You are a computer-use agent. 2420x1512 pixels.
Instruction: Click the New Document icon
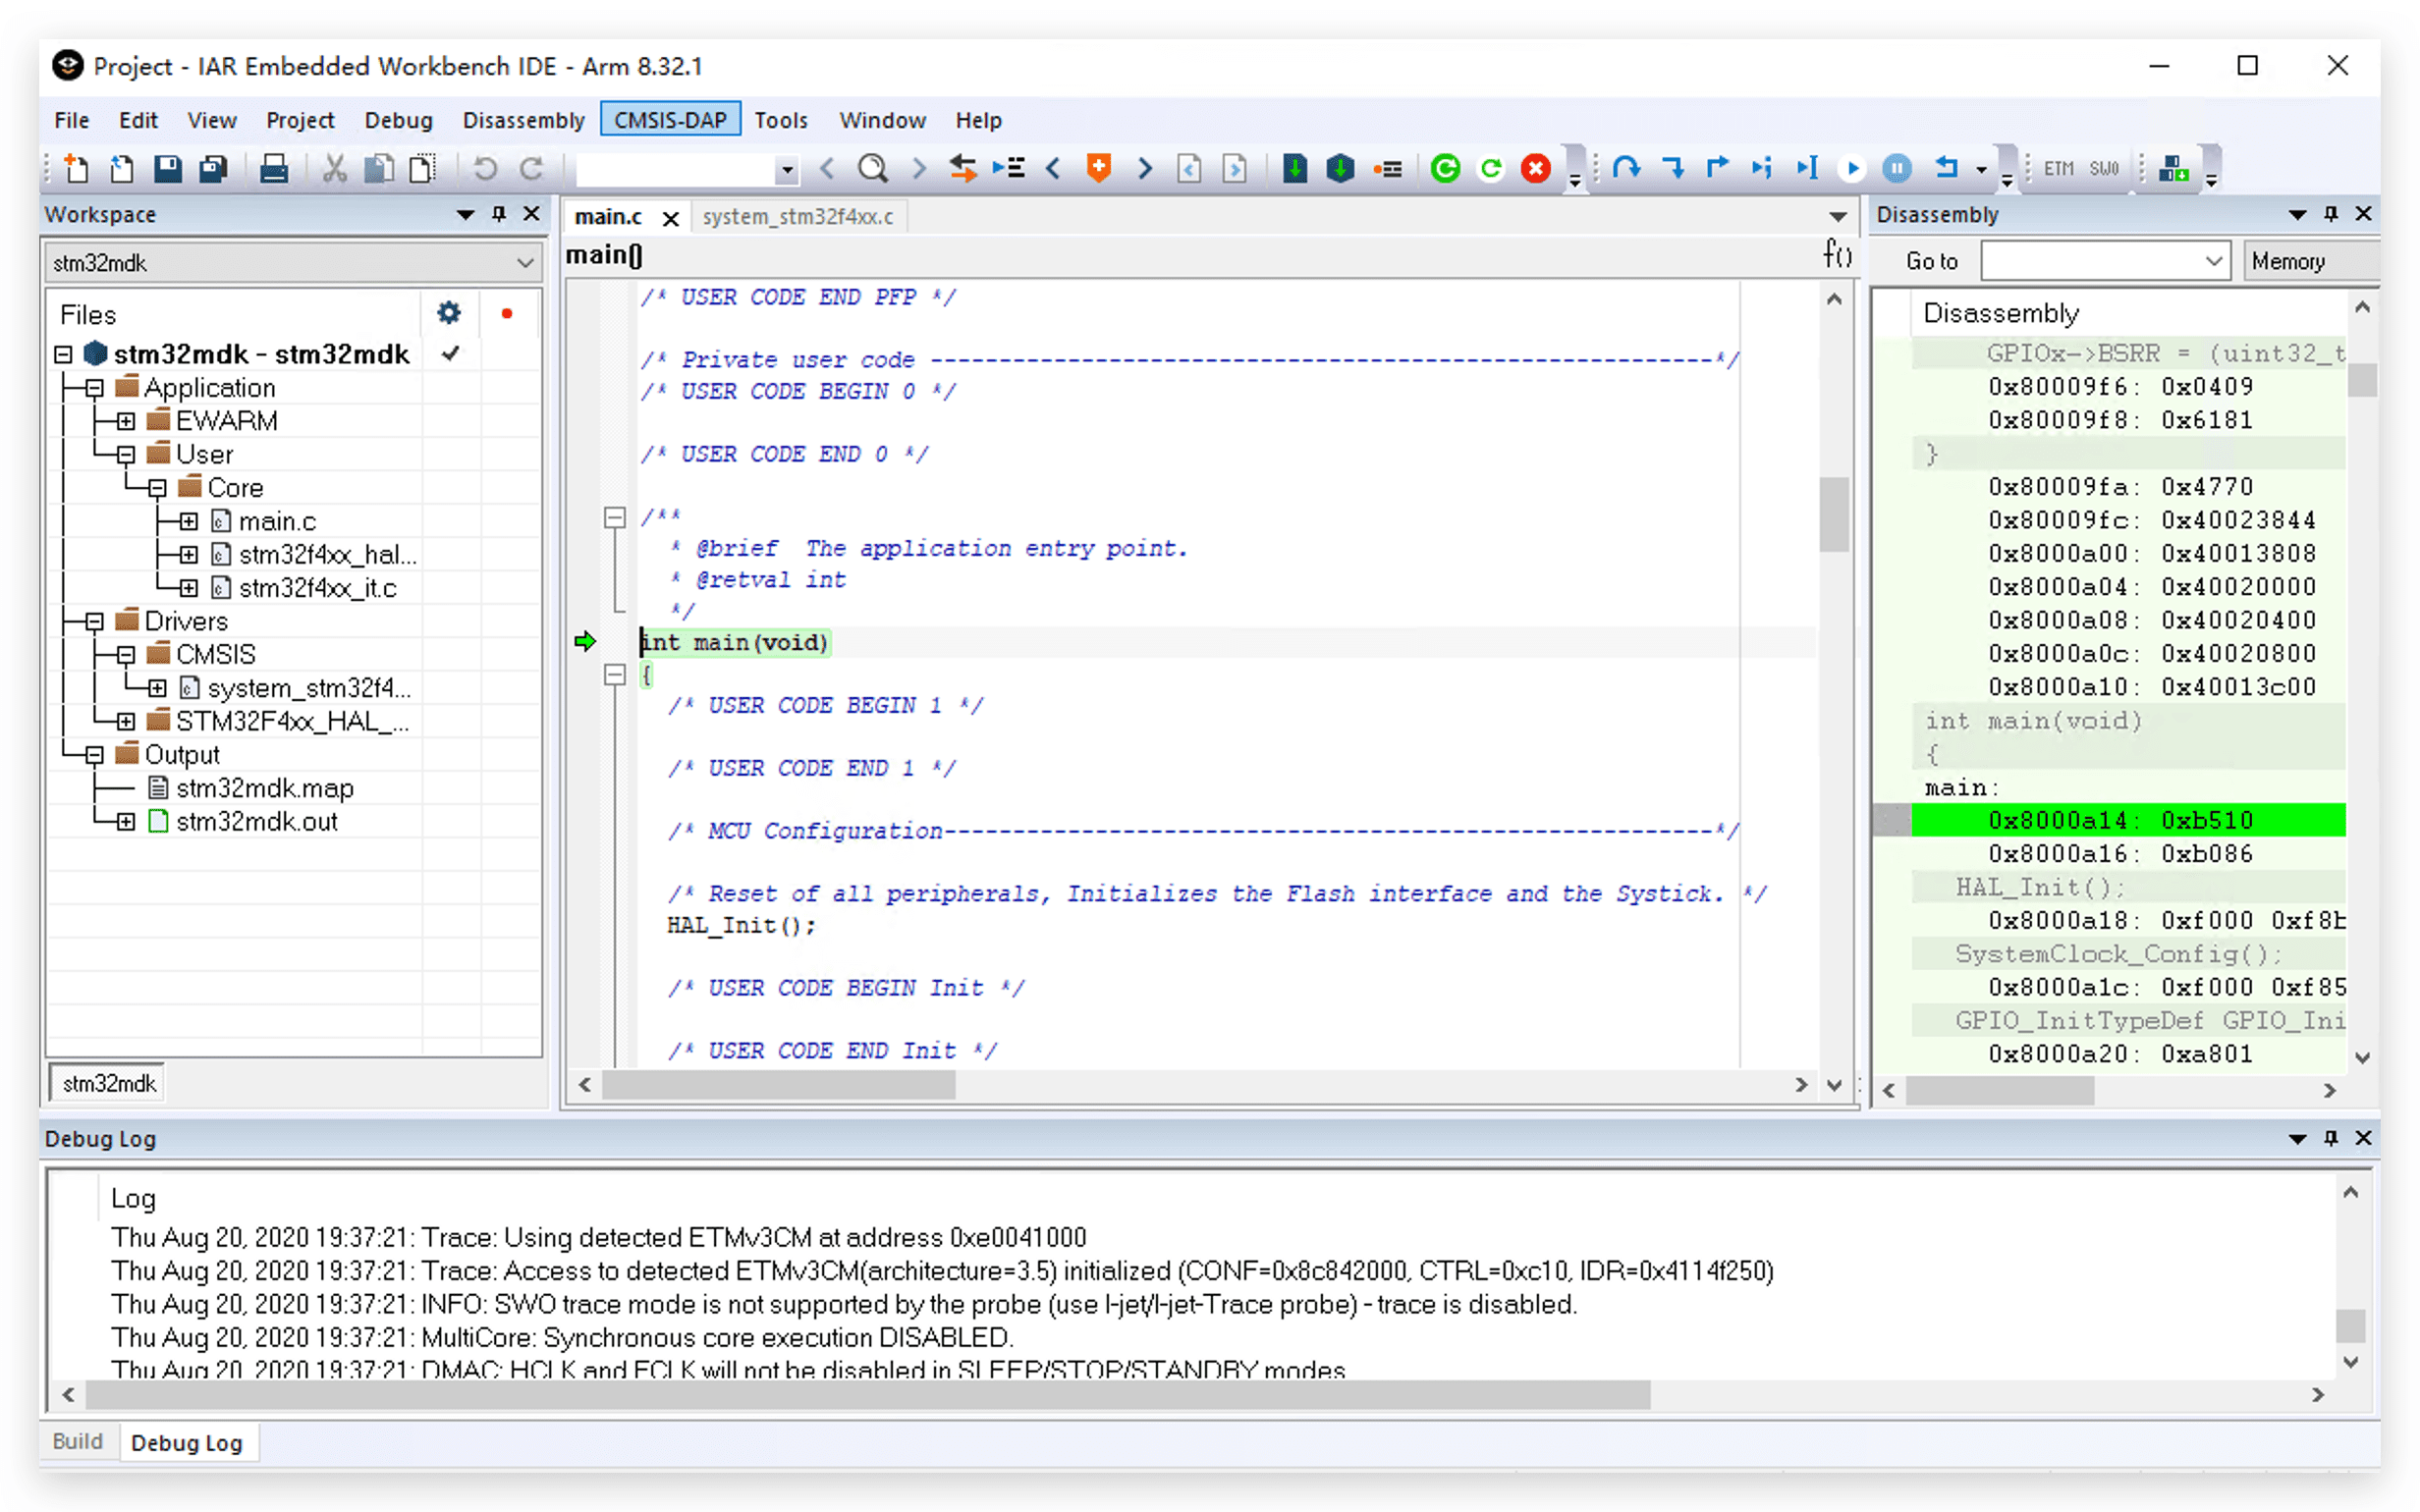pos(76,168)
